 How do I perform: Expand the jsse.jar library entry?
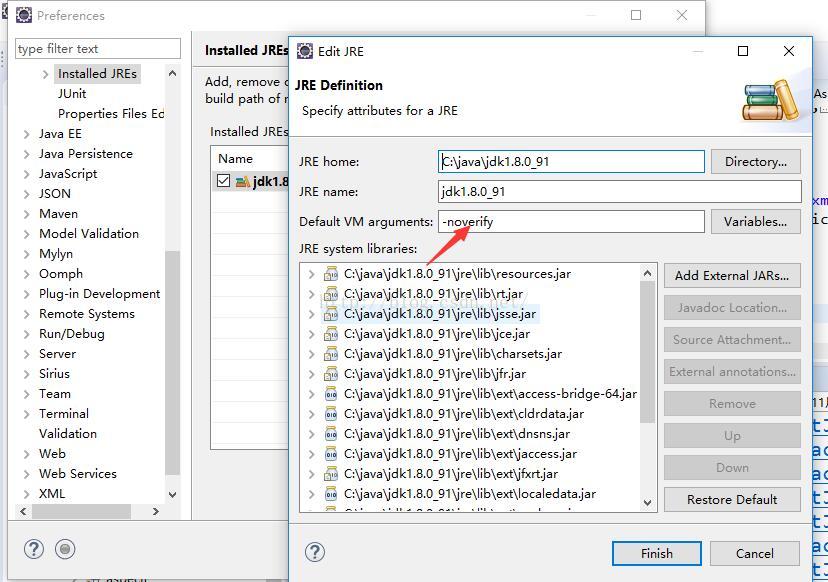coord(312,314)
